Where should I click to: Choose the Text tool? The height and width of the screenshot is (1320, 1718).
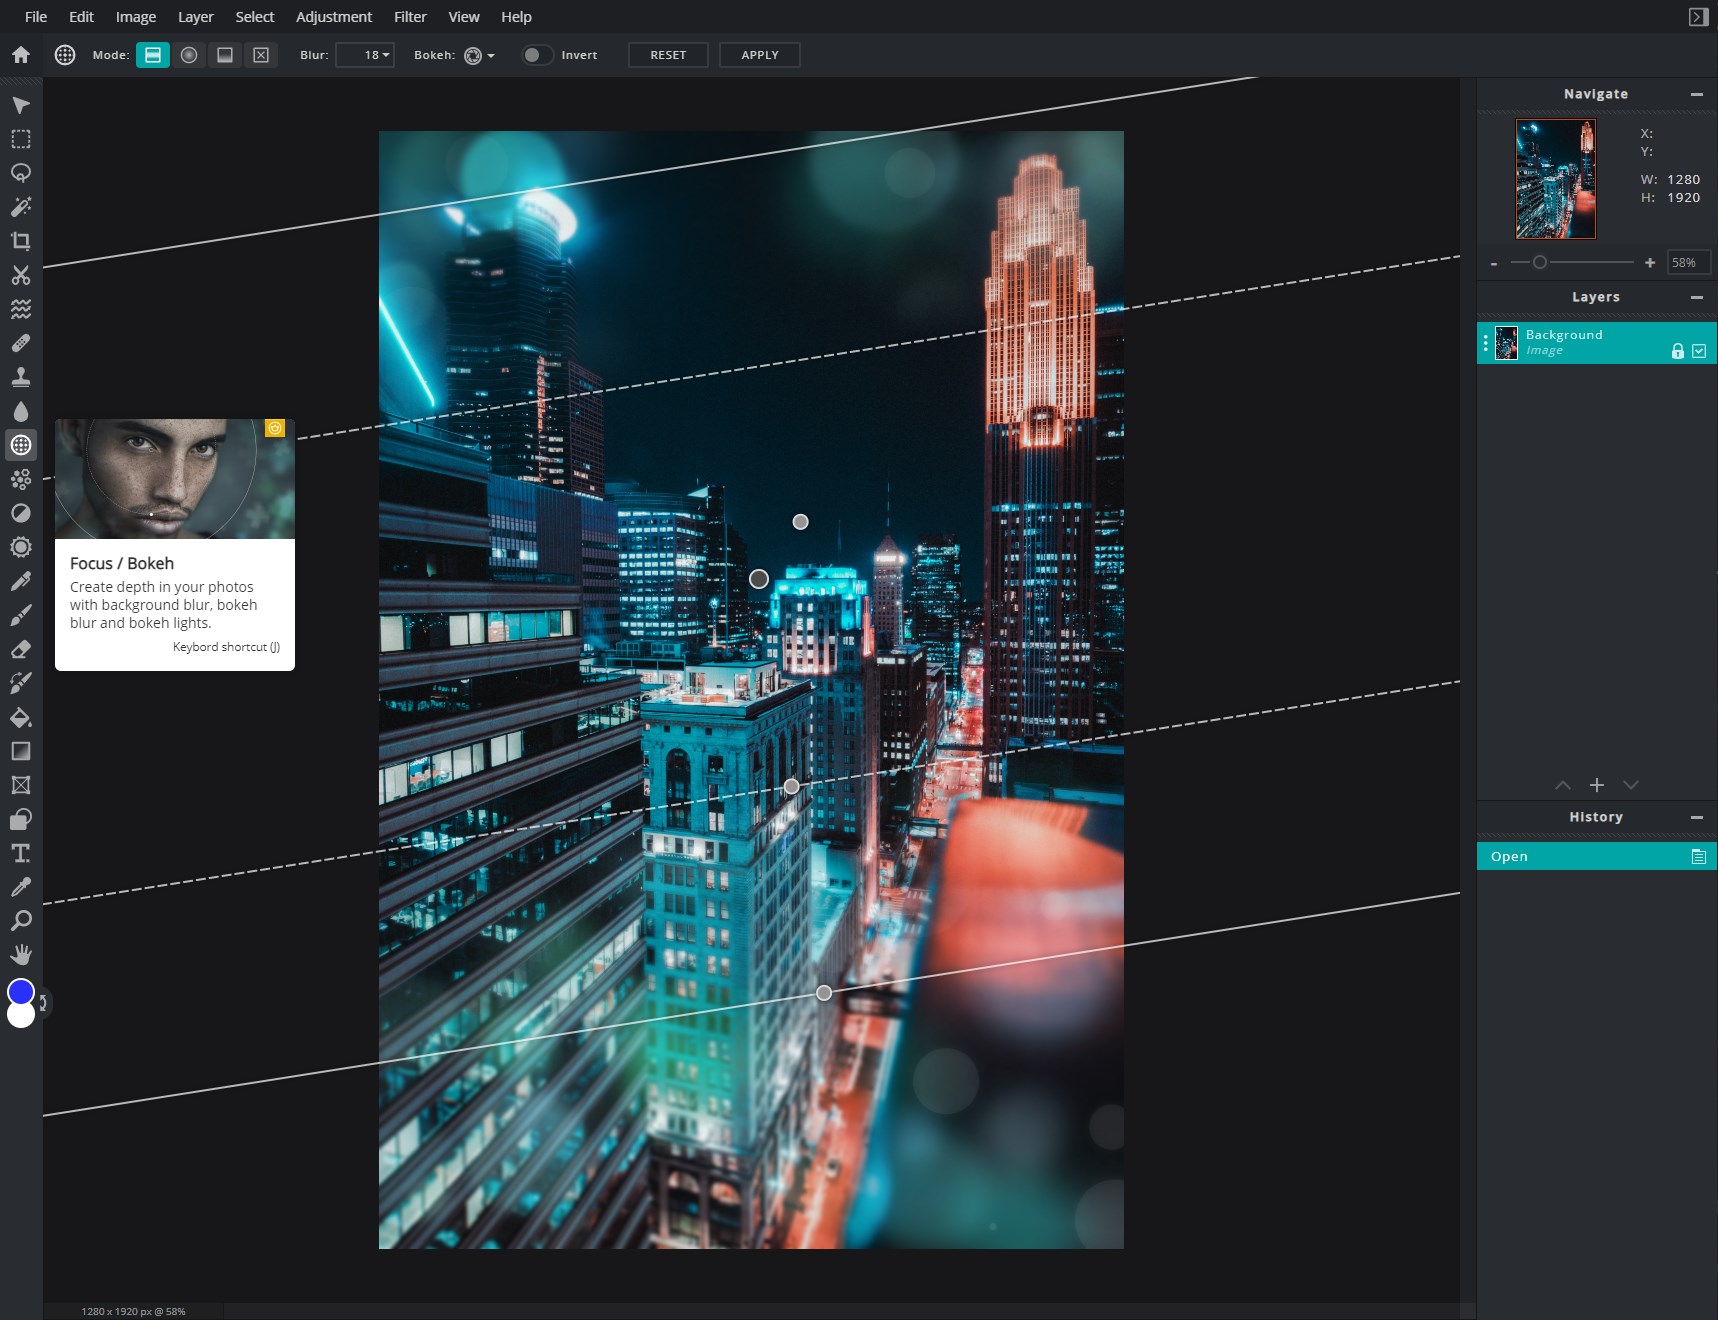click(21, 853)
